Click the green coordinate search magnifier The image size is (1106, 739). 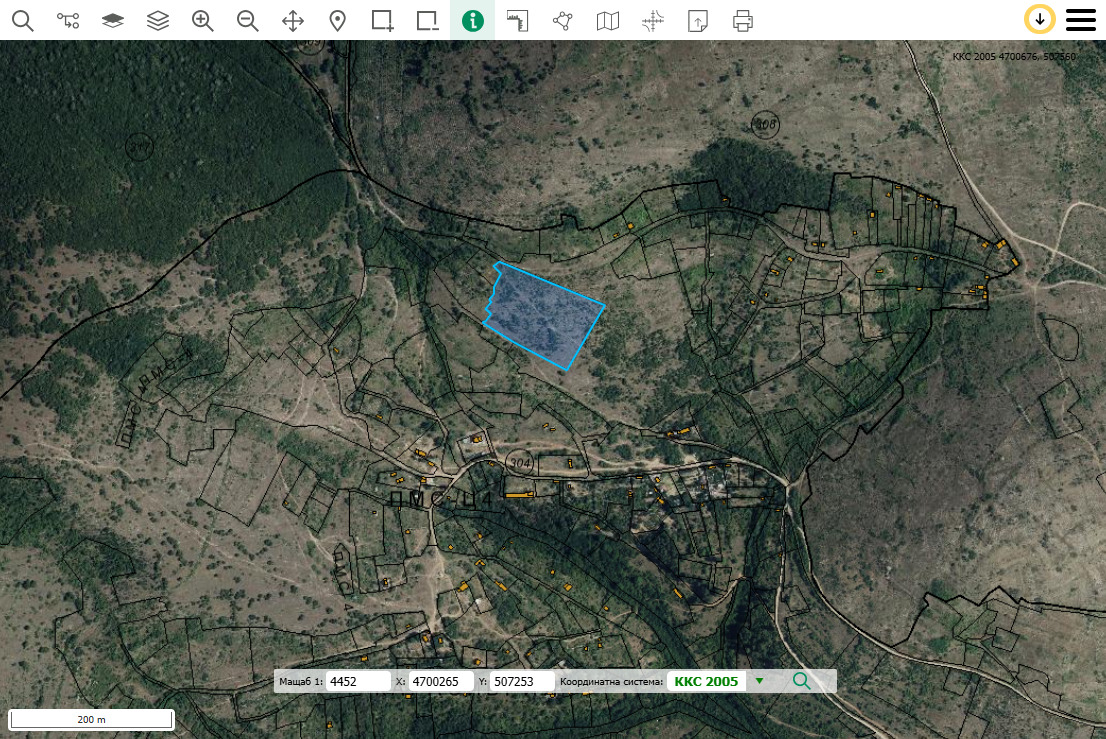(802, 681)
